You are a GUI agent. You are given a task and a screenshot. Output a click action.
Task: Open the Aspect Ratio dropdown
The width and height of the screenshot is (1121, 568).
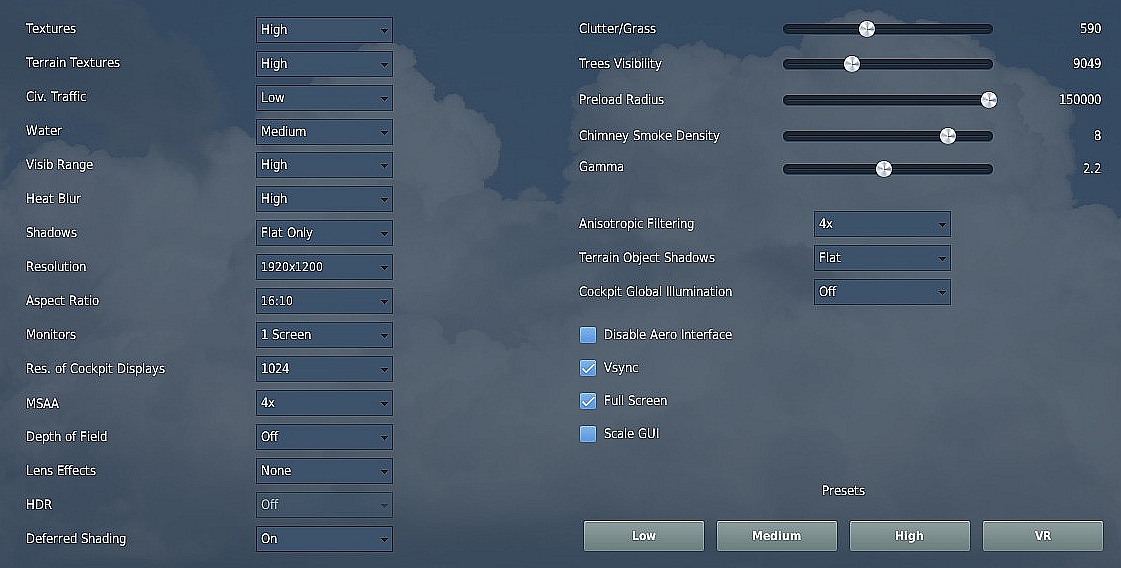324,301
